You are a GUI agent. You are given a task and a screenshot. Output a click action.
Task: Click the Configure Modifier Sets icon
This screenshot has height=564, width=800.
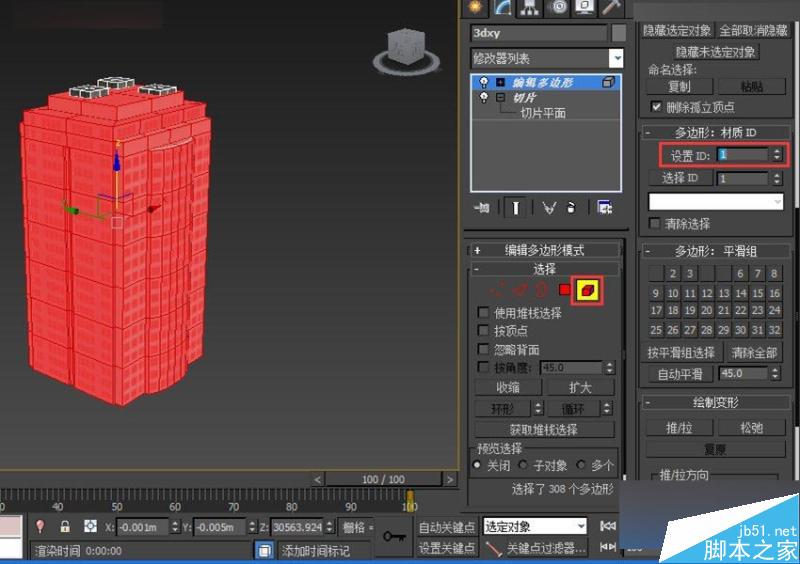tap(605, 207)
